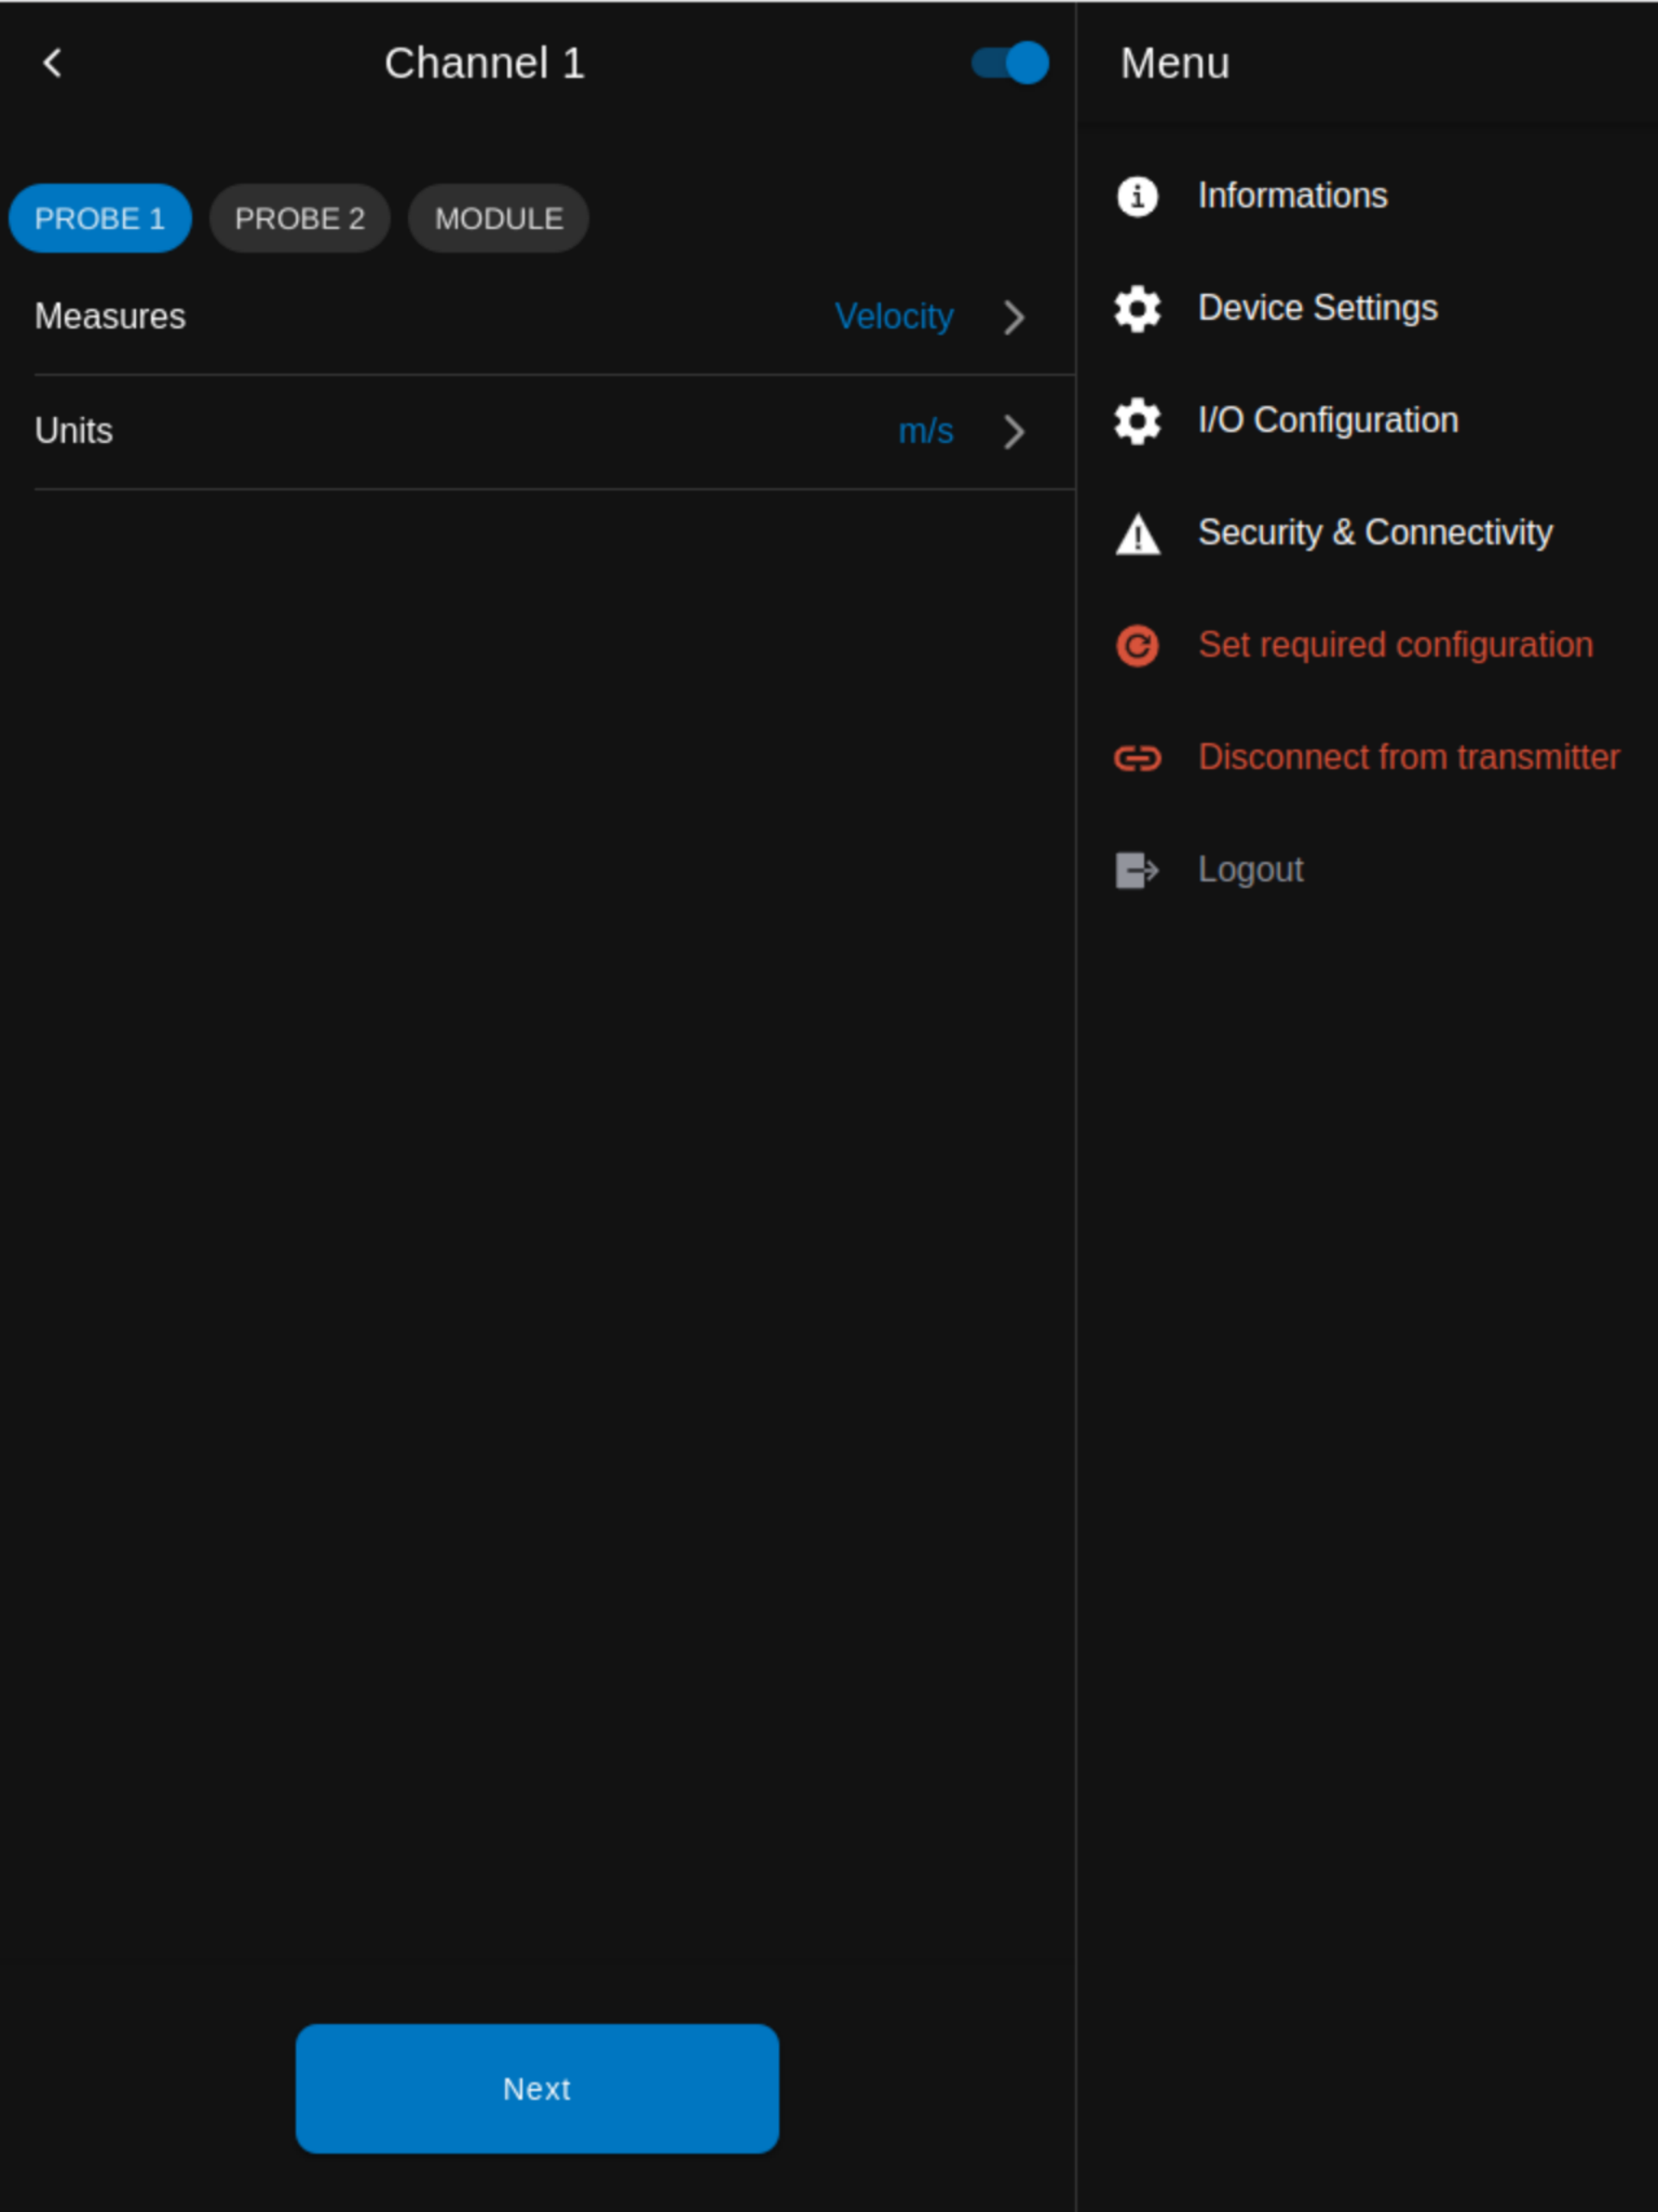Image resolution: width=1658 pixels, height=2212 pixels.
Task: Click the Logout exit icon
Action: click(x=1137, y=870)
